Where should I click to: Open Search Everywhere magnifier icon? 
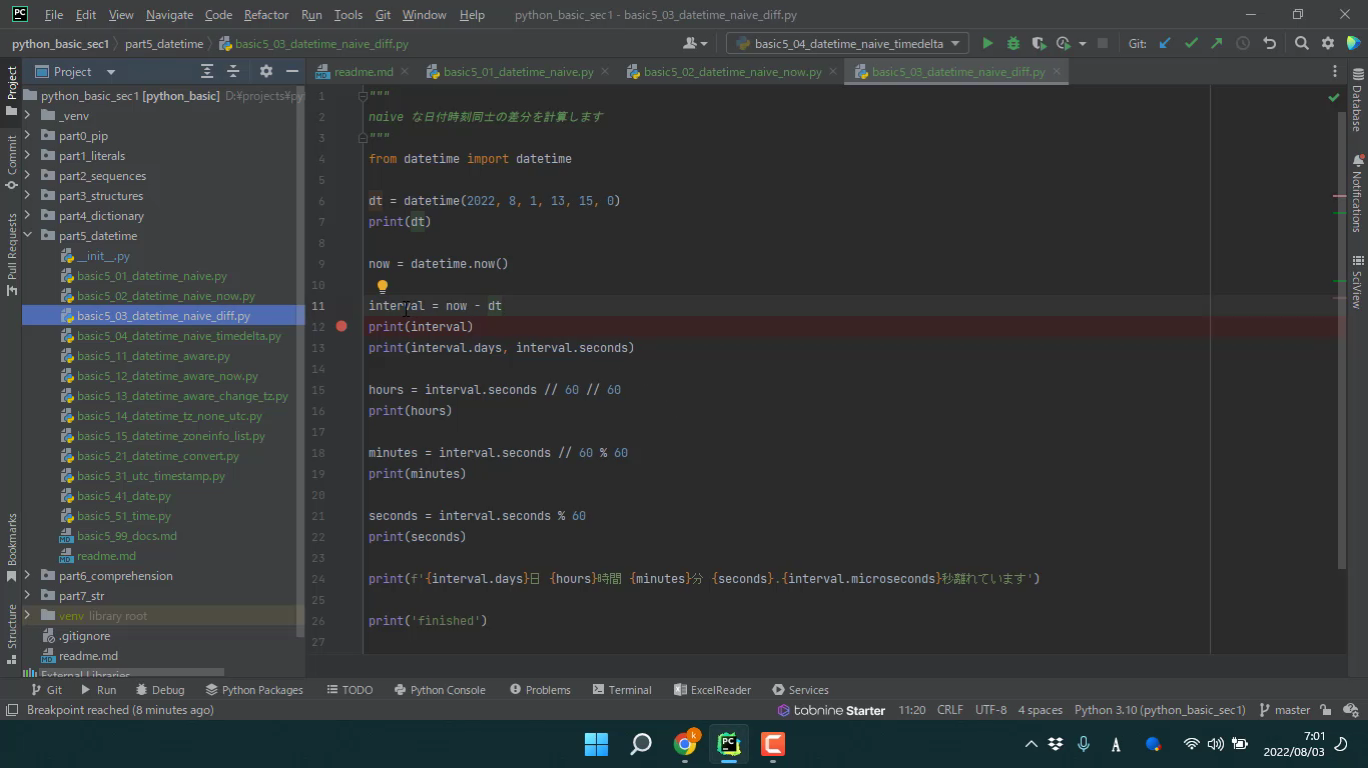[1301, 43]
